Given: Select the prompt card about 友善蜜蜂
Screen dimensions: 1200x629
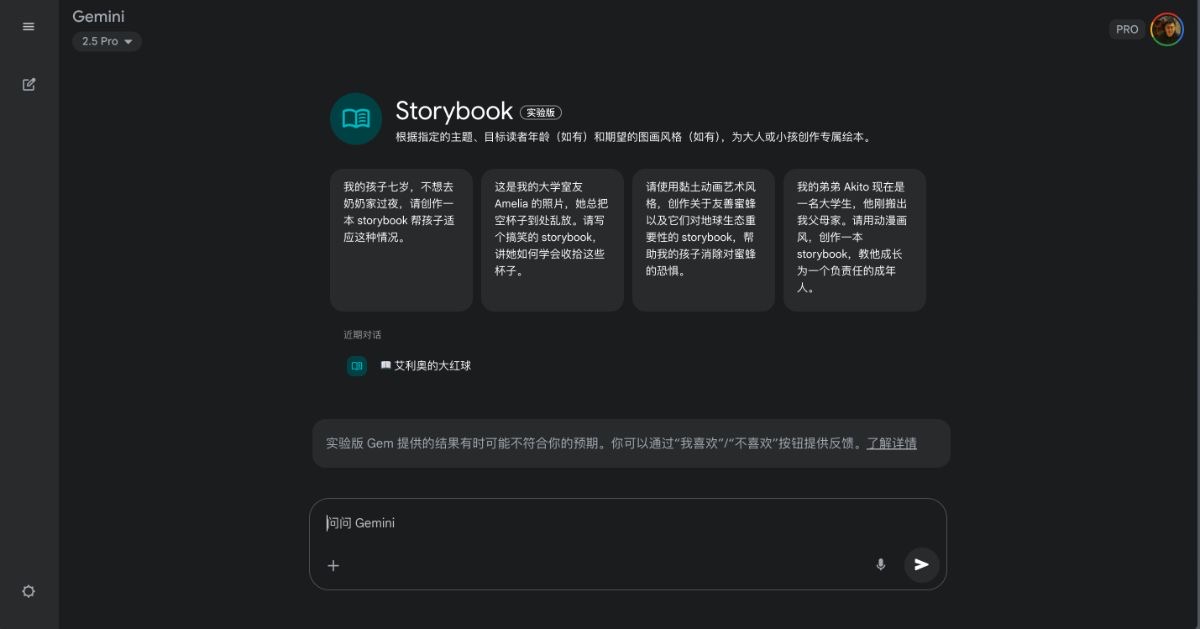Looking at the screenshot, I should 703,240.
